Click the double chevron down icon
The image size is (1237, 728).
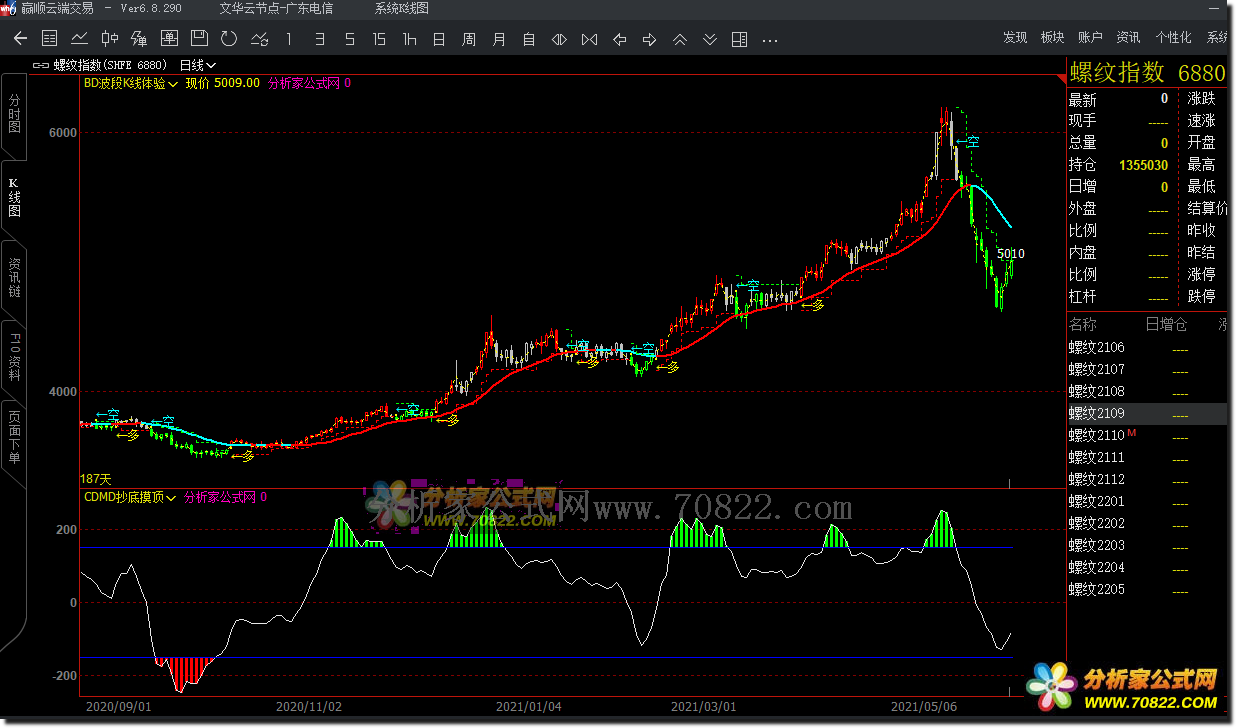pyautogui.click(x=709, y=39)
